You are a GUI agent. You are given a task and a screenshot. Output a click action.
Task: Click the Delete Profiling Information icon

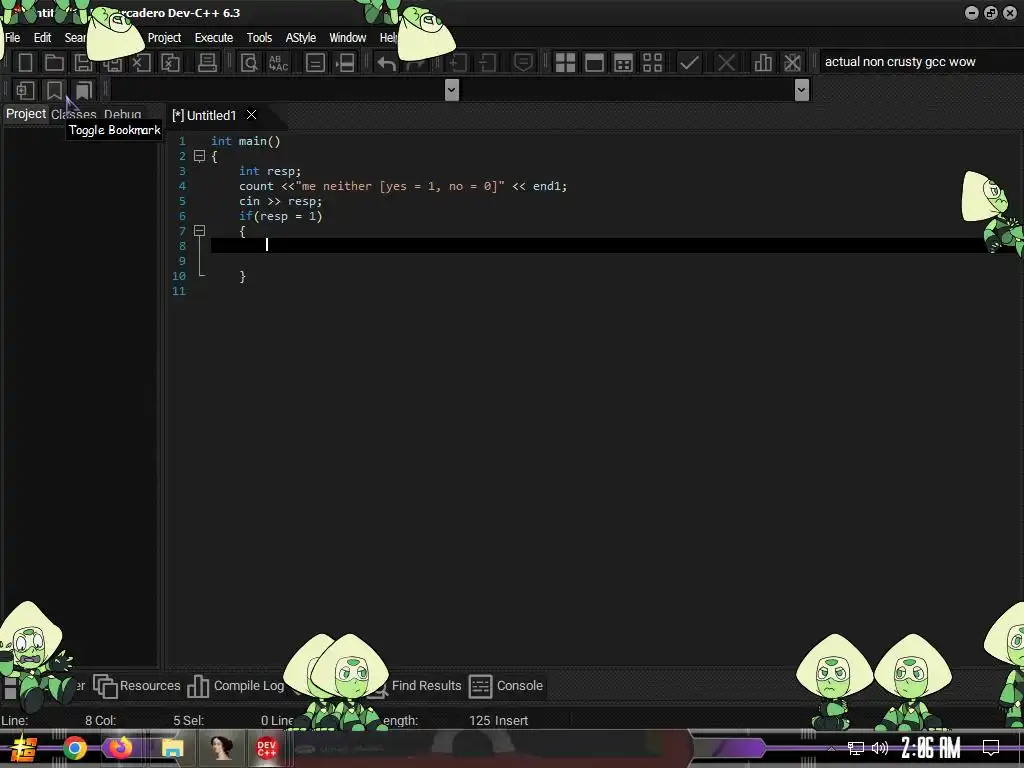792,63
